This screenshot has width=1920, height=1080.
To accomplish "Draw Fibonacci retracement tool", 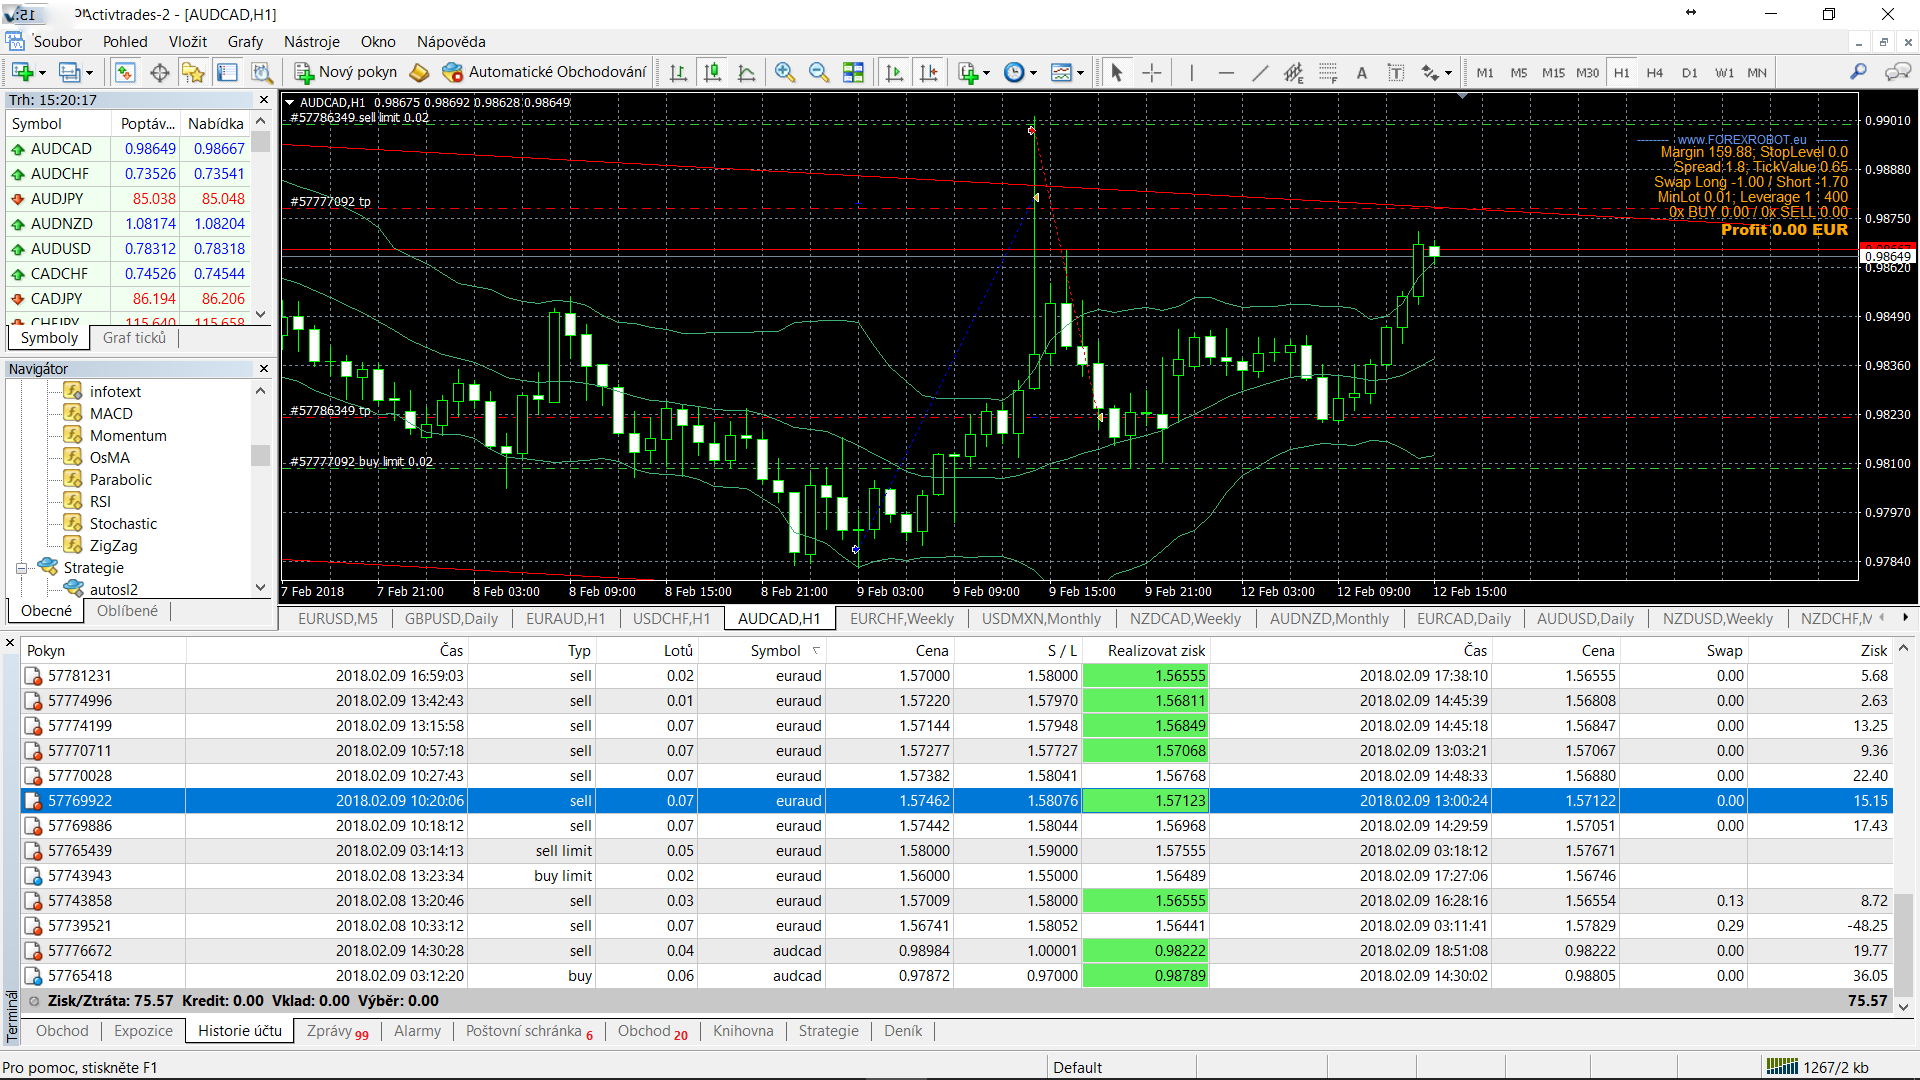I will tap(1328, 72).
